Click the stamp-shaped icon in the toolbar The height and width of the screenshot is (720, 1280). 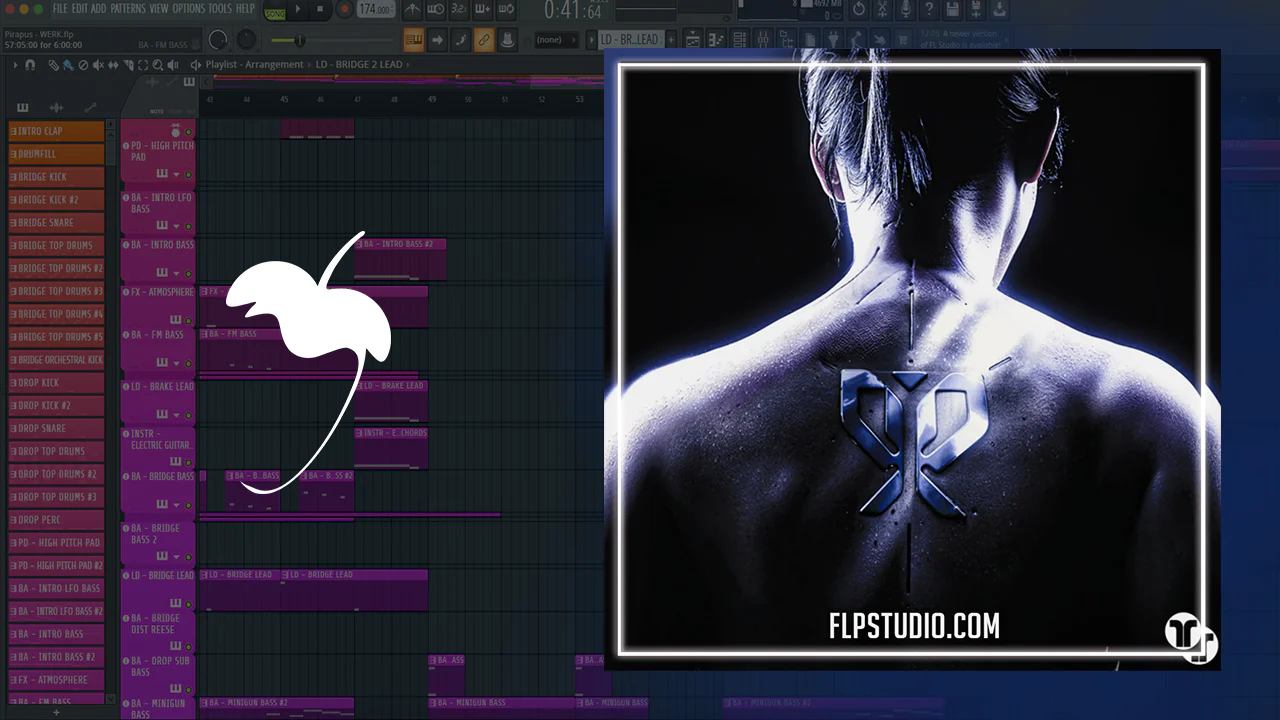508,40
